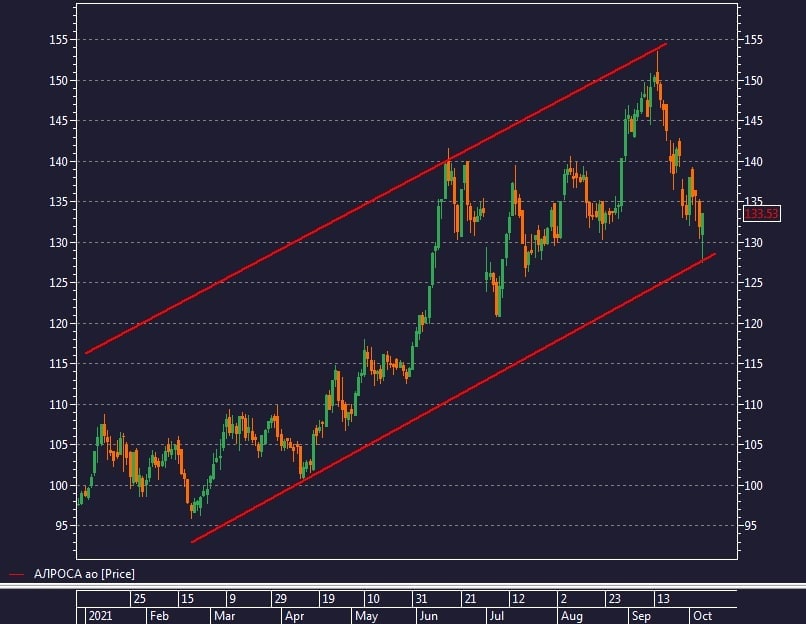Click the current price label 133.53

[x=761, y=213]
